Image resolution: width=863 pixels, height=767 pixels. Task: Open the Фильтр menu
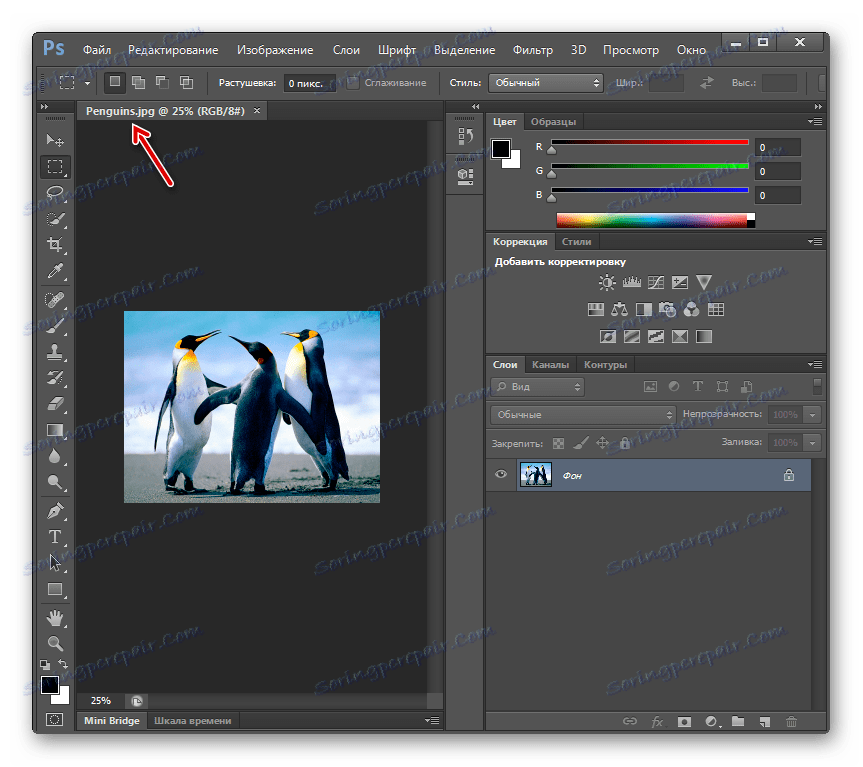point(533,50)
